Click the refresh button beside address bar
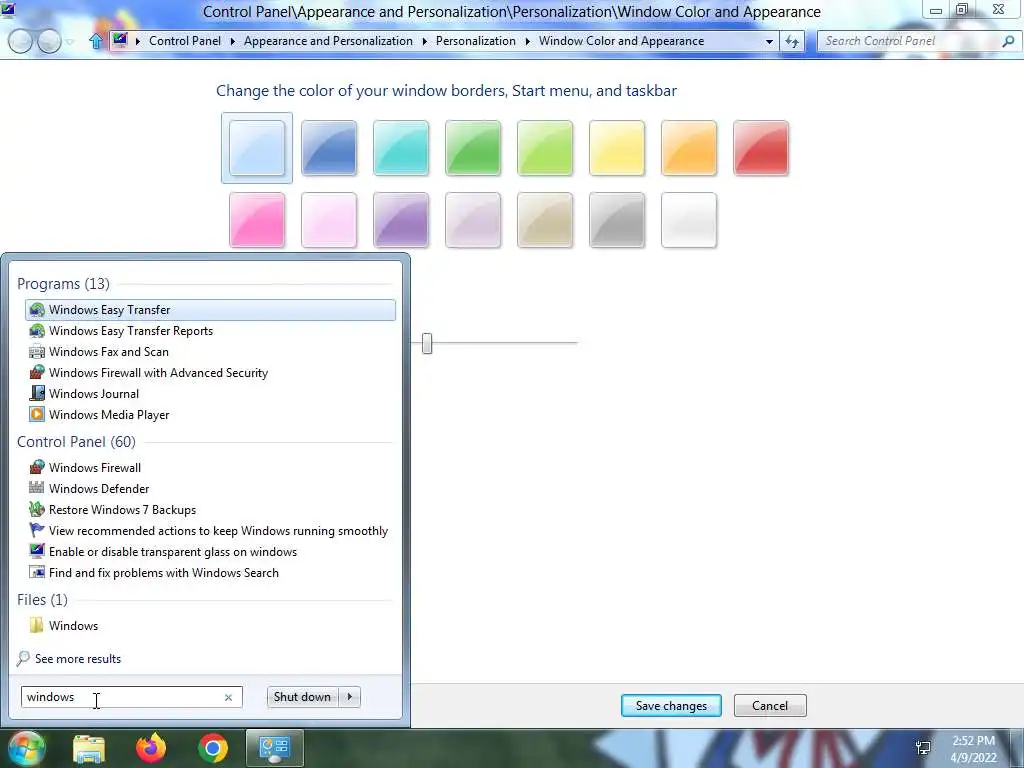Viewport: 1024px width, 768px height. pyautogui.click(x=792, y=41)
